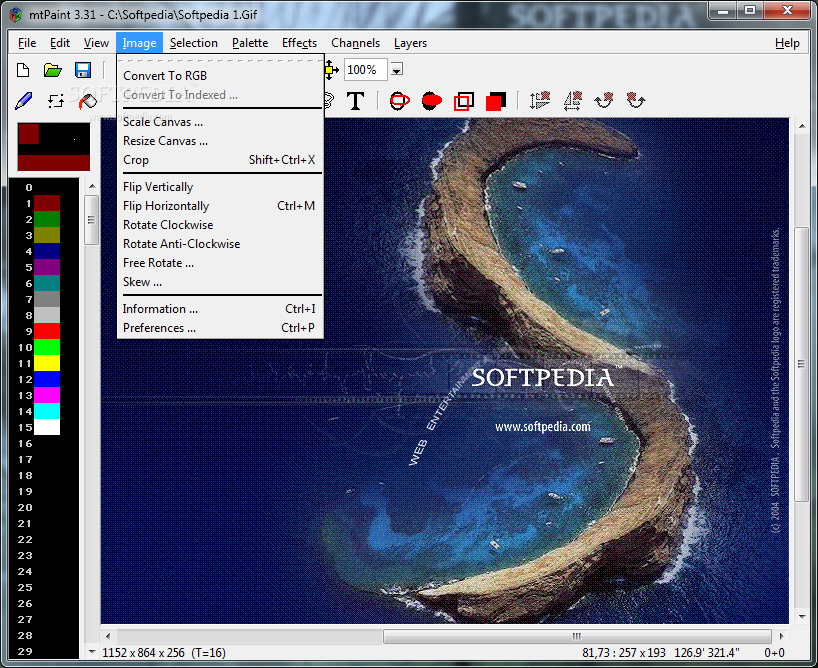Select palette color 11 yellow
The height and width of the screenshot is (668, 818).
(47, 363)
